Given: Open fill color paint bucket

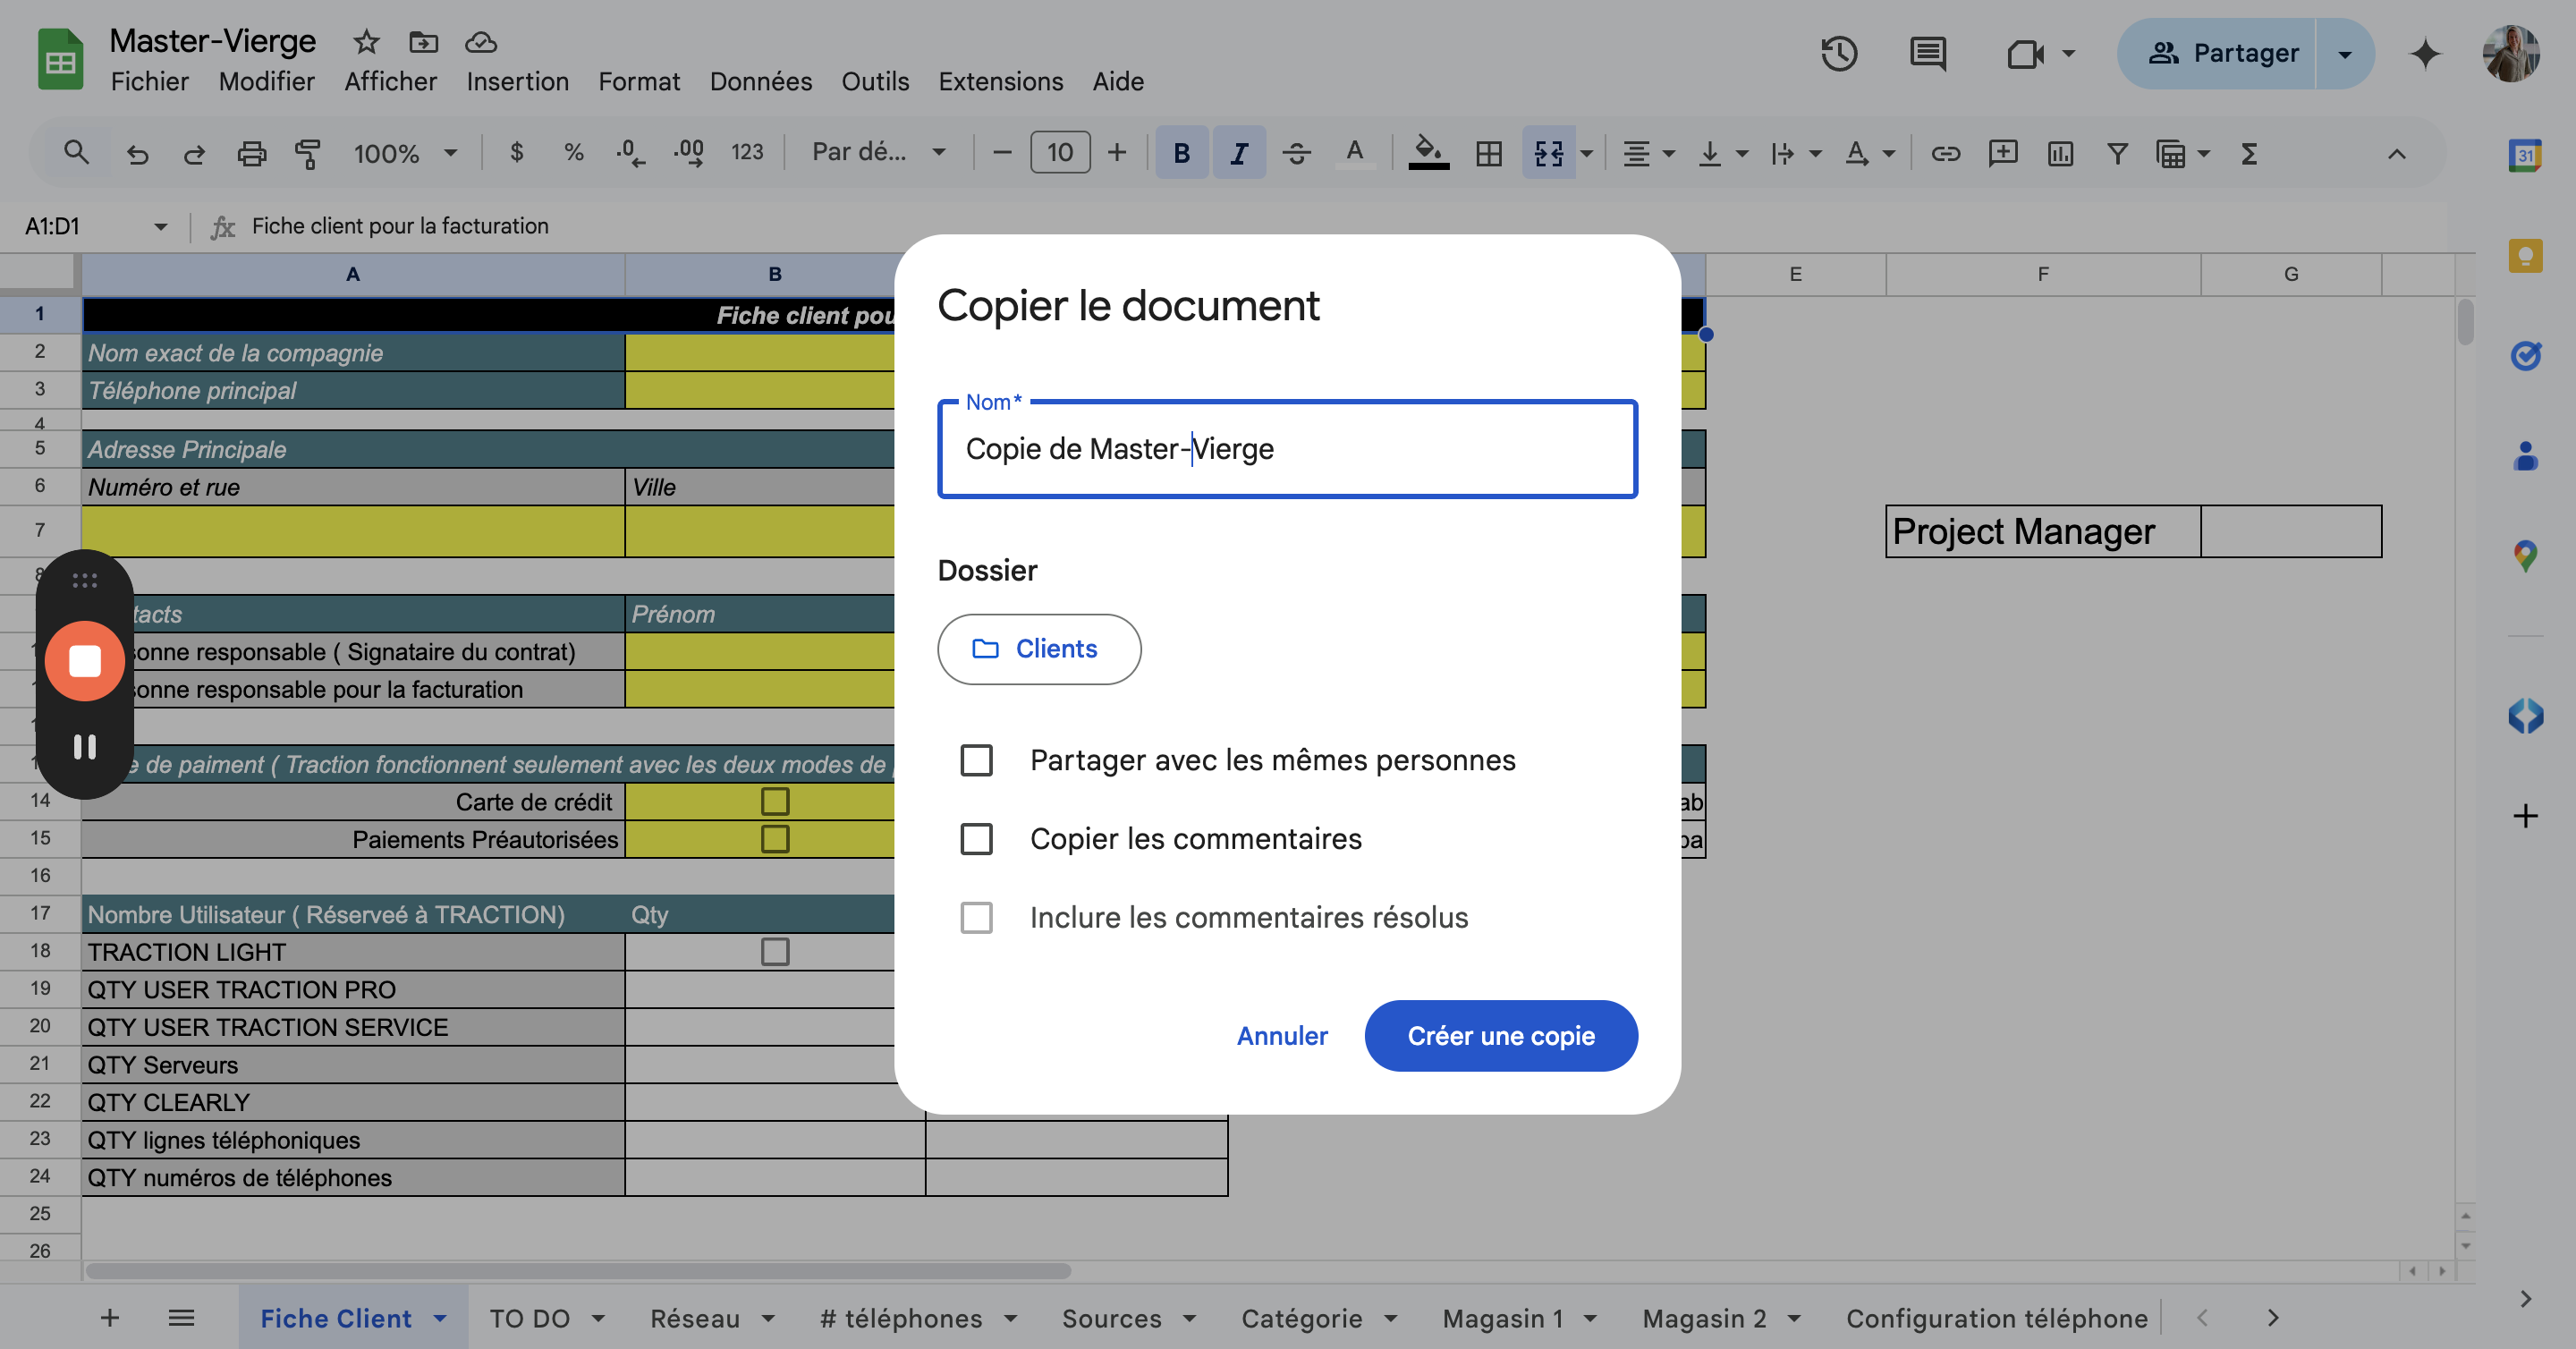Looking at the screenshot, I should [x=1428, y=153].
